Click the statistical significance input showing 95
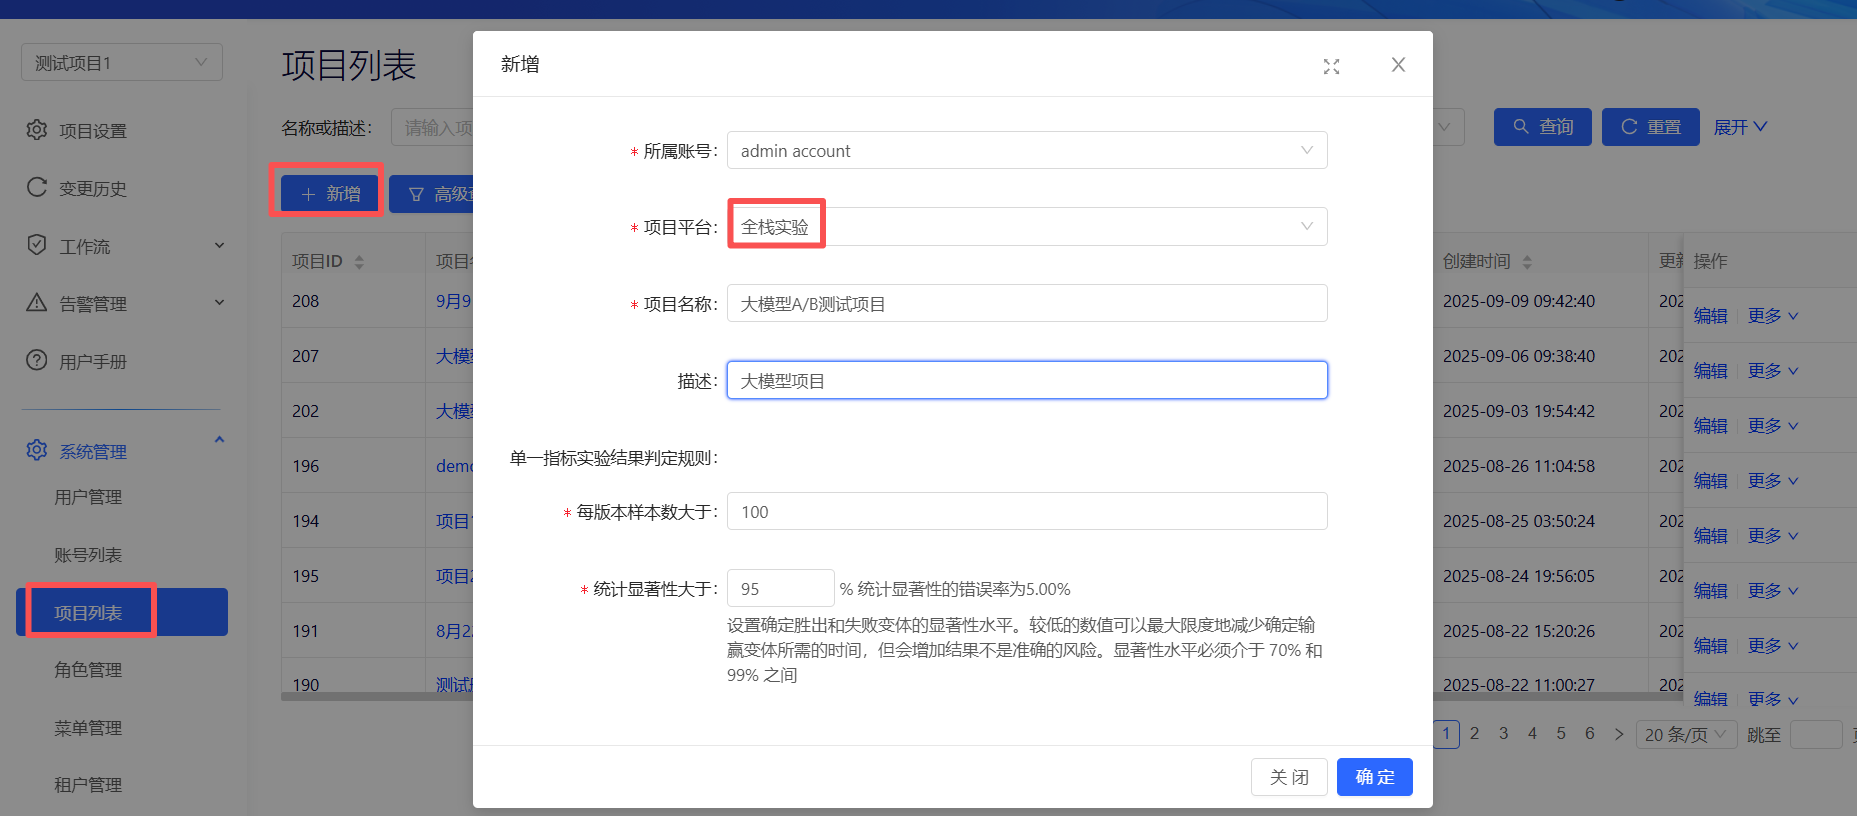Viewport: 1857px width, 816px height. click(780, 589)
